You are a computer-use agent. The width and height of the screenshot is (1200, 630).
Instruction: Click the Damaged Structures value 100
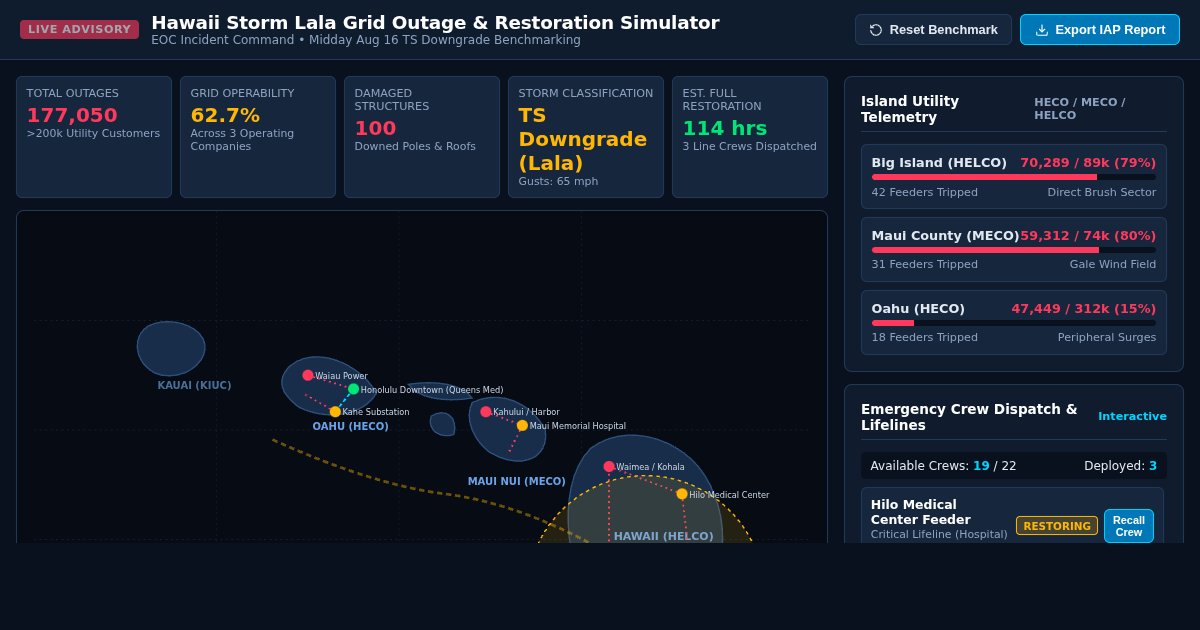pos(375,128)
